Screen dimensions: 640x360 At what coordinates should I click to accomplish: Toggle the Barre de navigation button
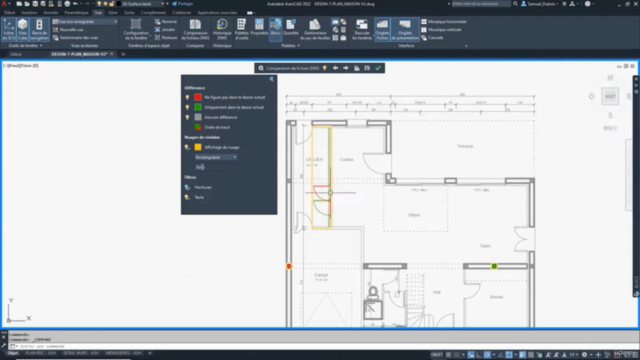tap(39, 30)
